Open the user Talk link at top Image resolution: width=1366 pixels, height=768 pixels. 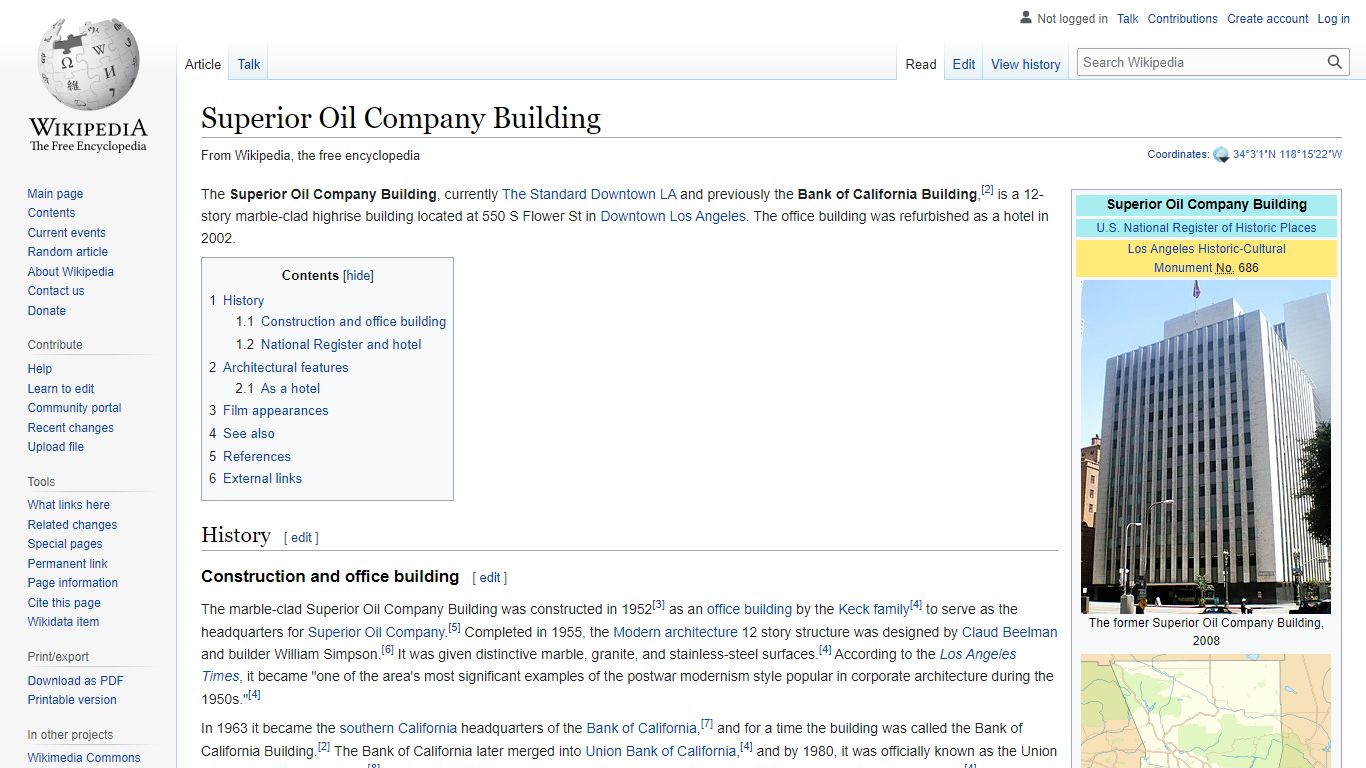tap(1128, 19)
